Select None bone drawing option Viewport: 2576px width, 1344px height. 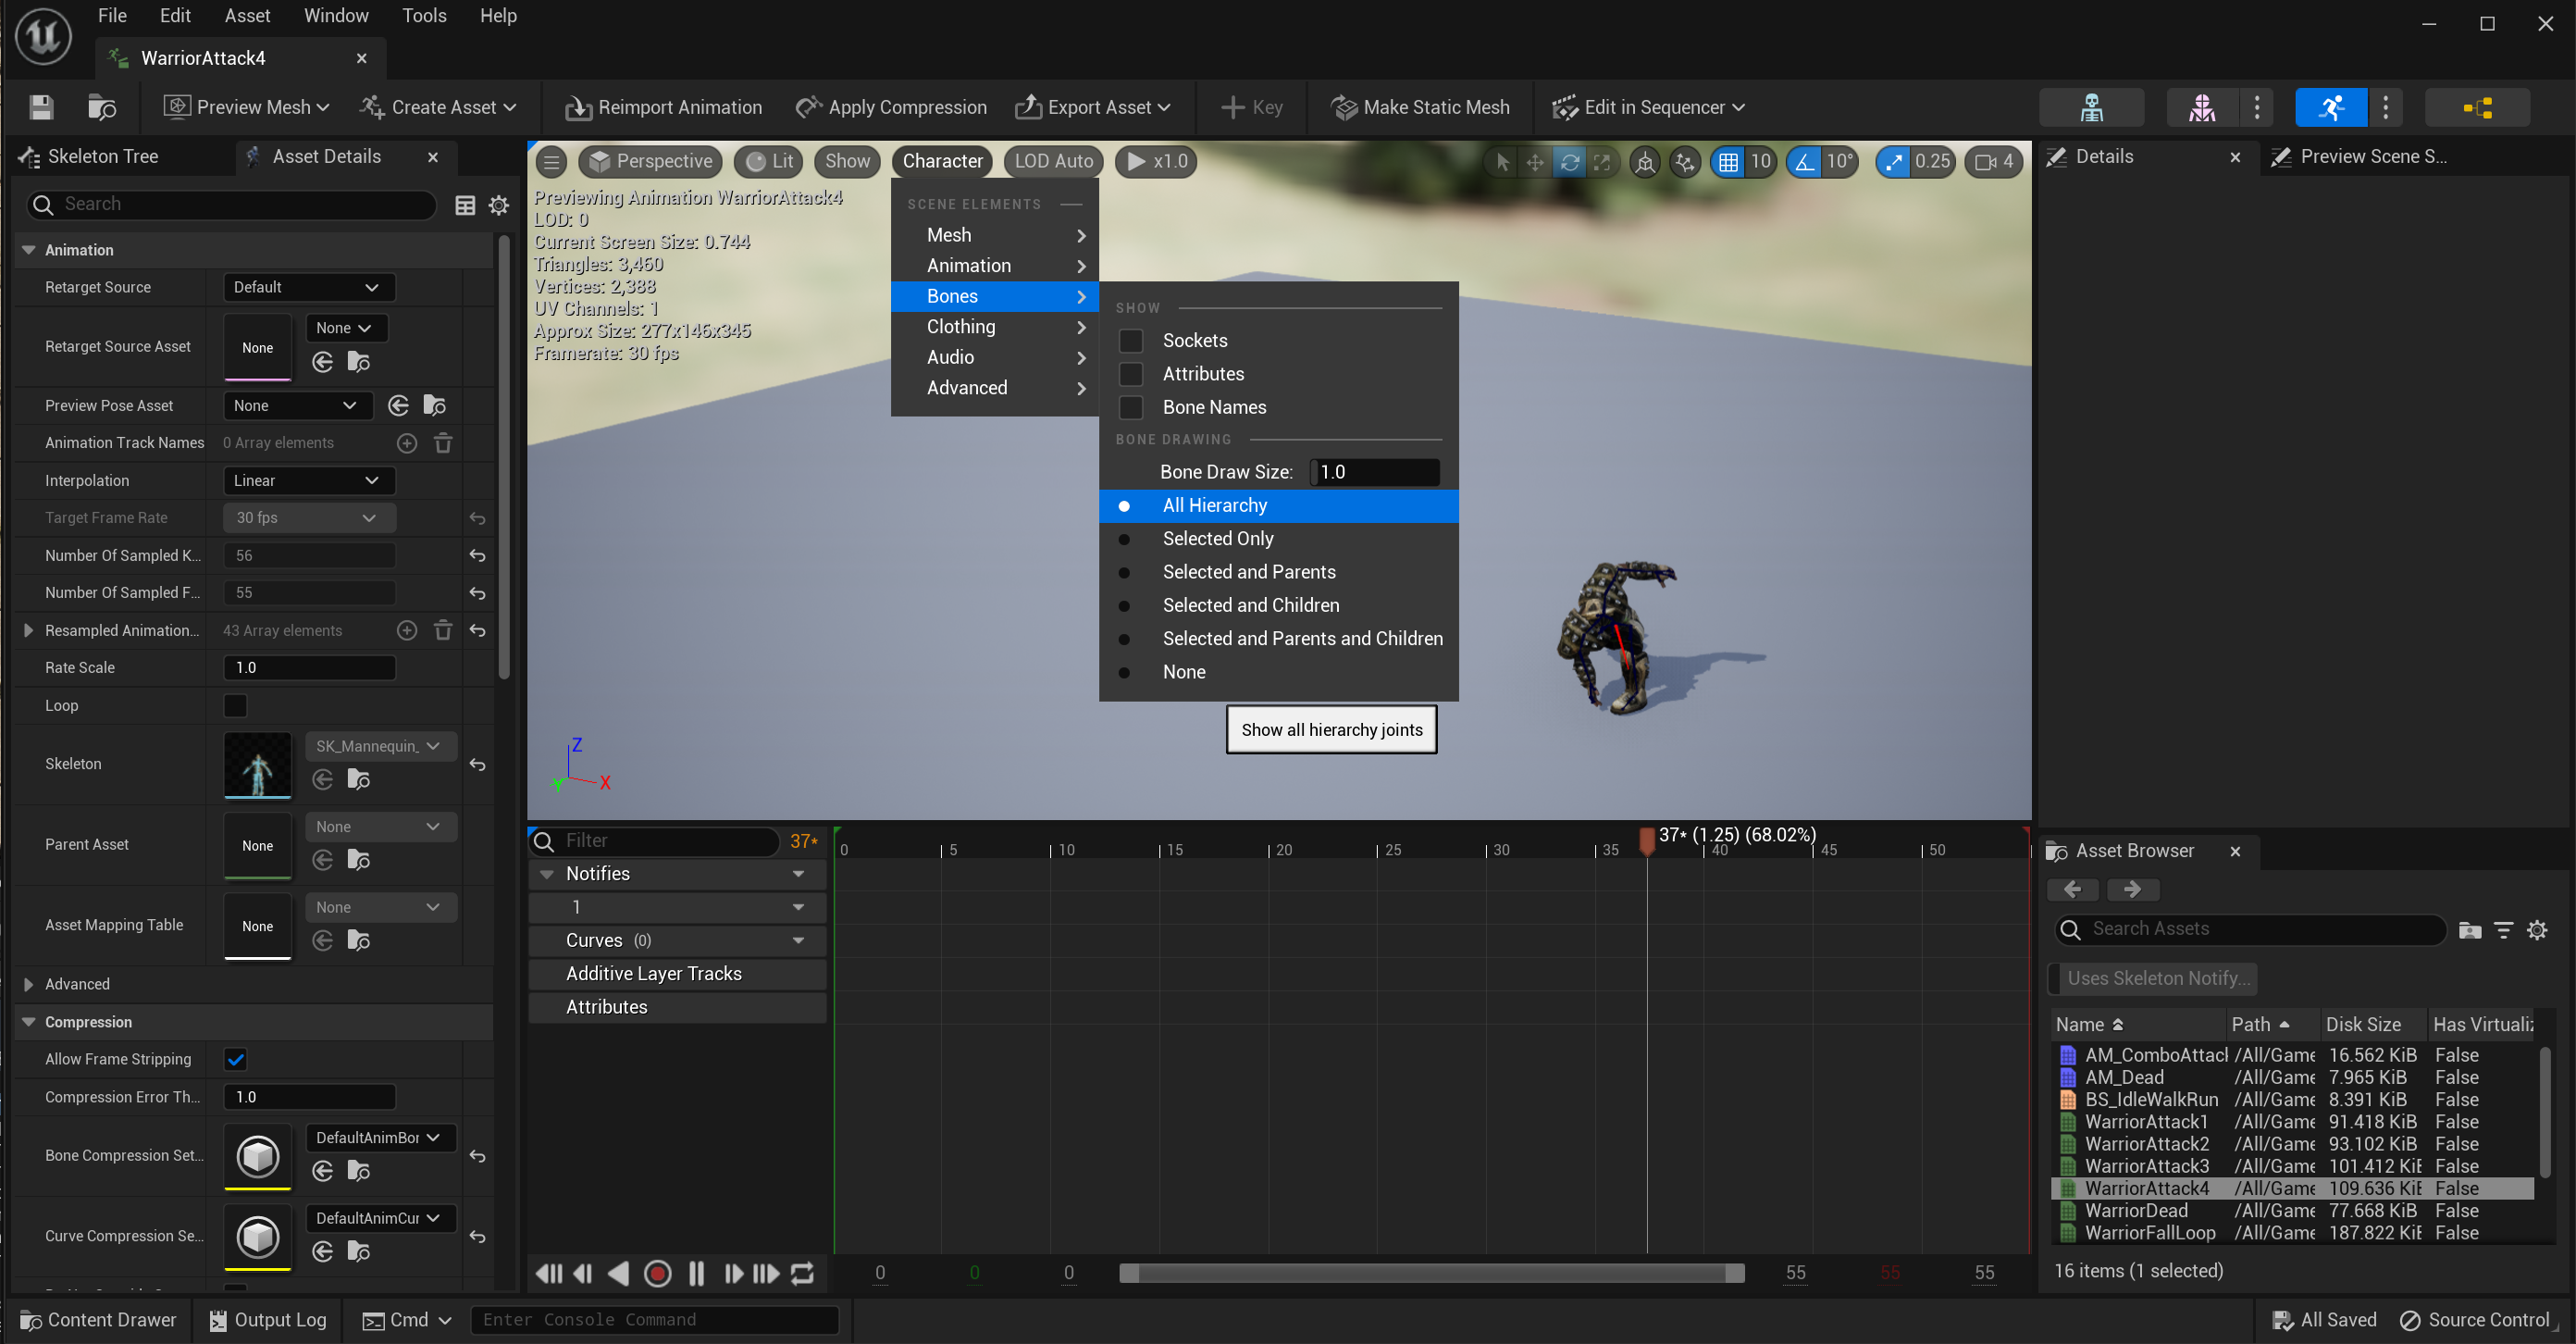point(1278,672)
